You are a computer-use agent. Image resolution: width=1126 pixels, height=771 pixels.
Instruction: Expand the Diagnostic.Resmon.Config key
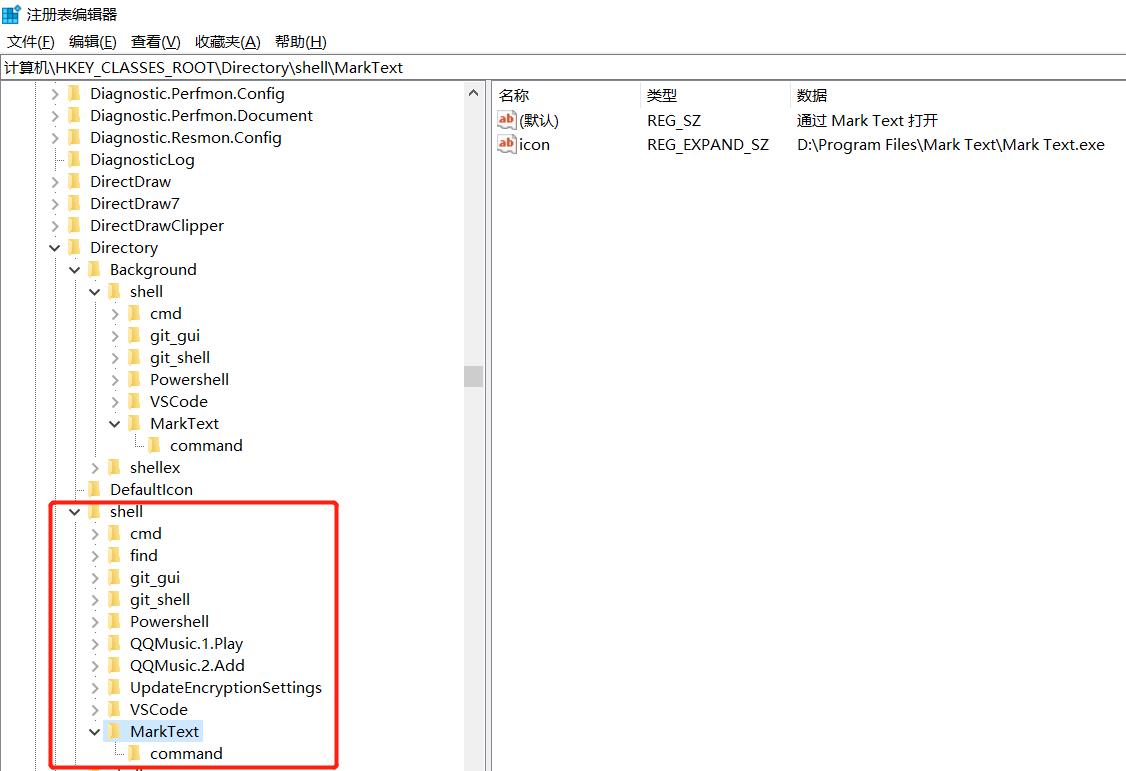(x=55, y=138)
